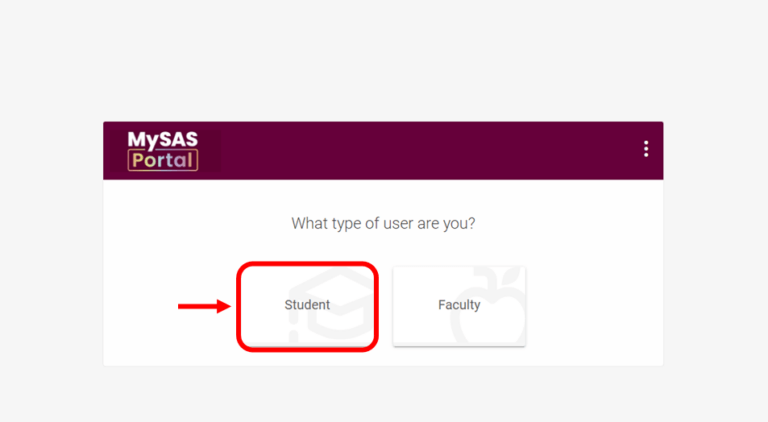
Task: Click the white space between Student and Faculty cards
Action: [x=385, y=305]
